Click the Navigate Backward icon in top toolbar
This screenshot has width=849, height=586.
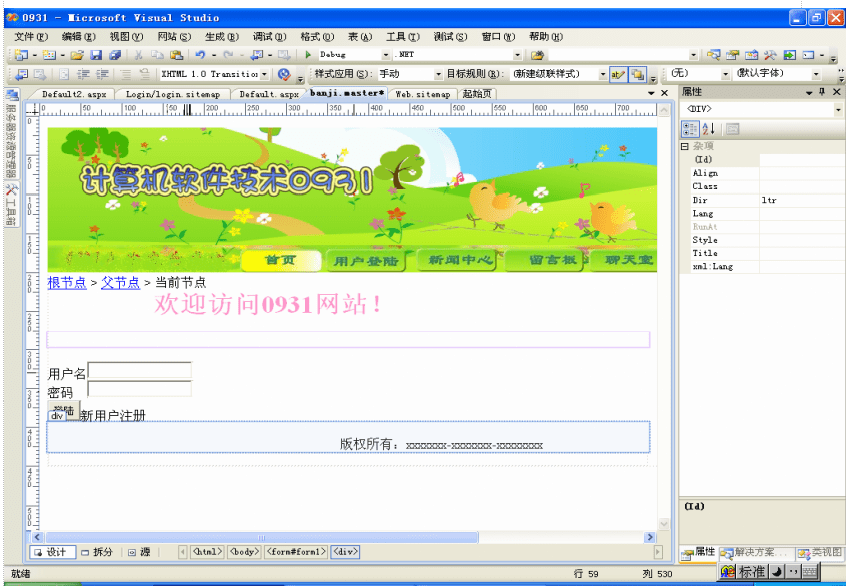pos(257,55)
